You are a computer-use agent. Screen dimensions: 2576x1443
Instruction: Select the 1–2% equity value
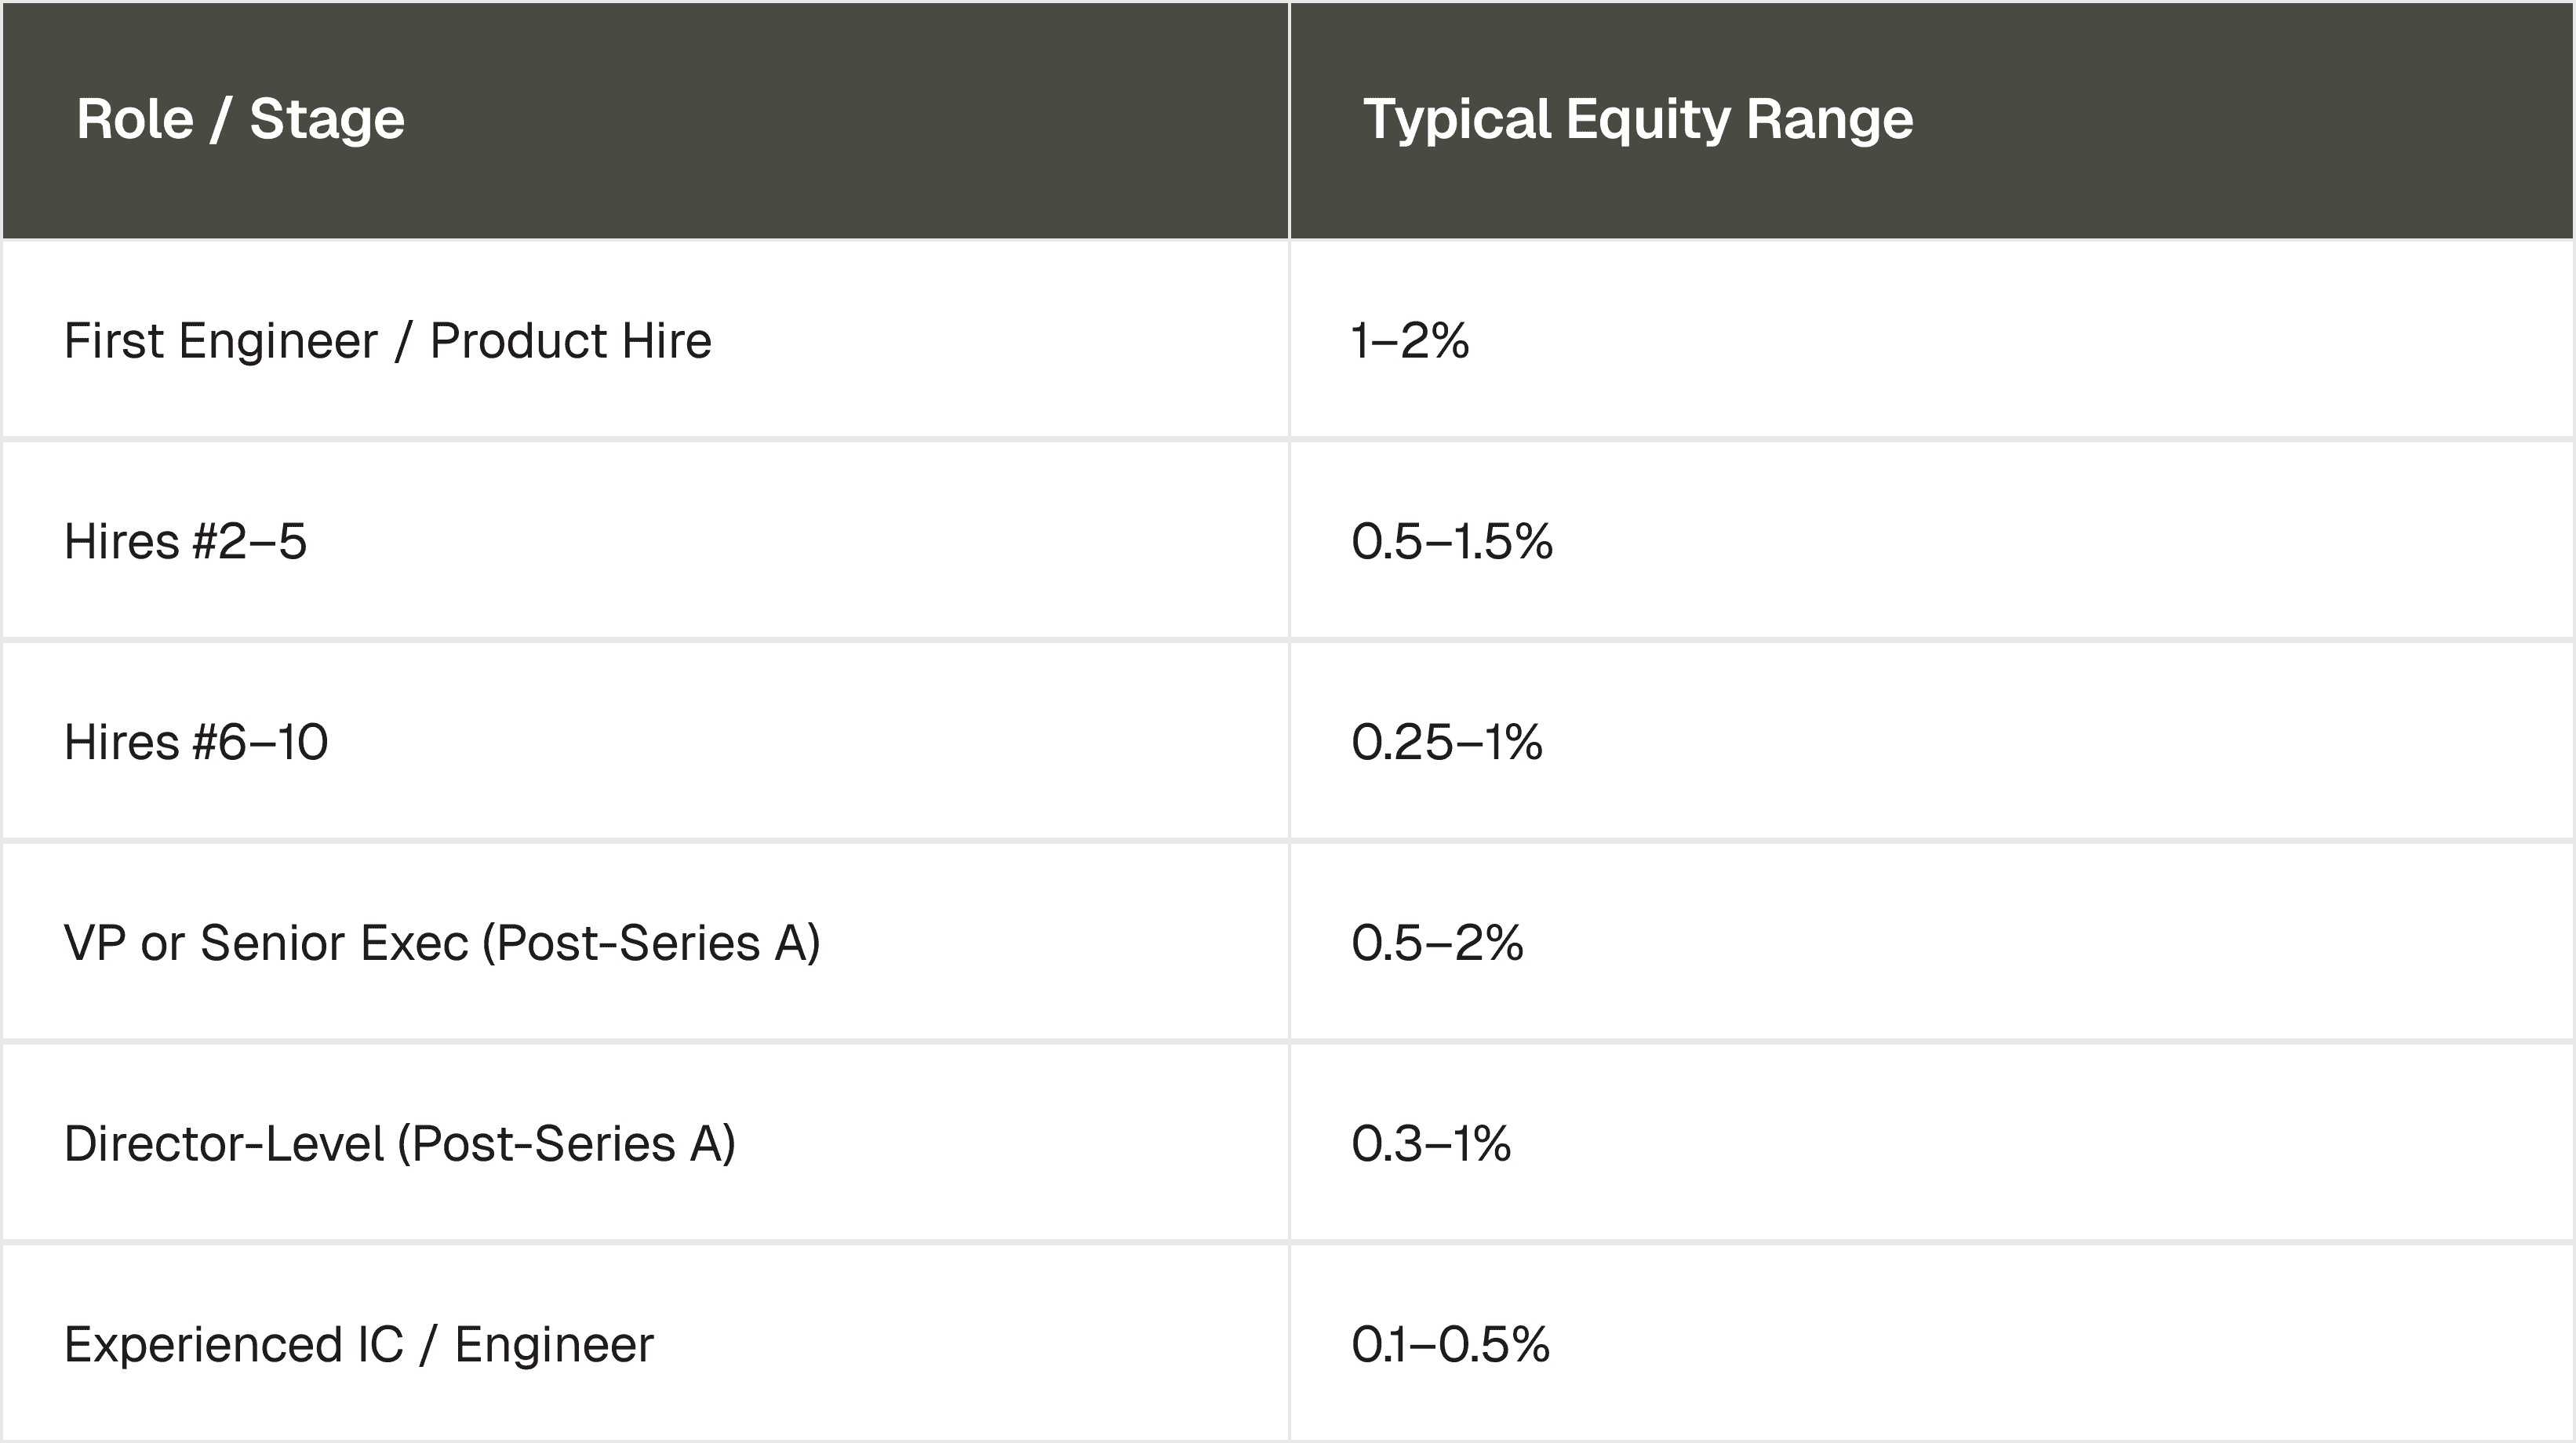(1410, 341)
